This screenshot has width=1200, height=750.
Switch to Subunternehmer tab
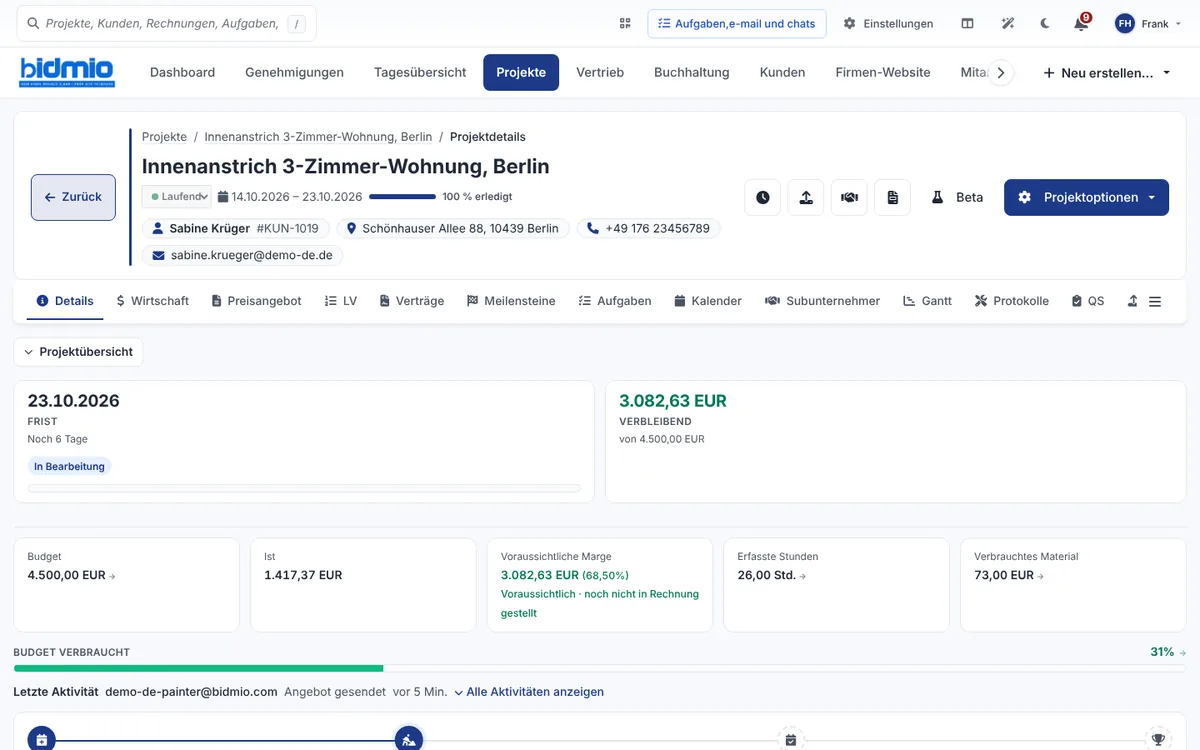pyautogui.click(x=822, y=301)
